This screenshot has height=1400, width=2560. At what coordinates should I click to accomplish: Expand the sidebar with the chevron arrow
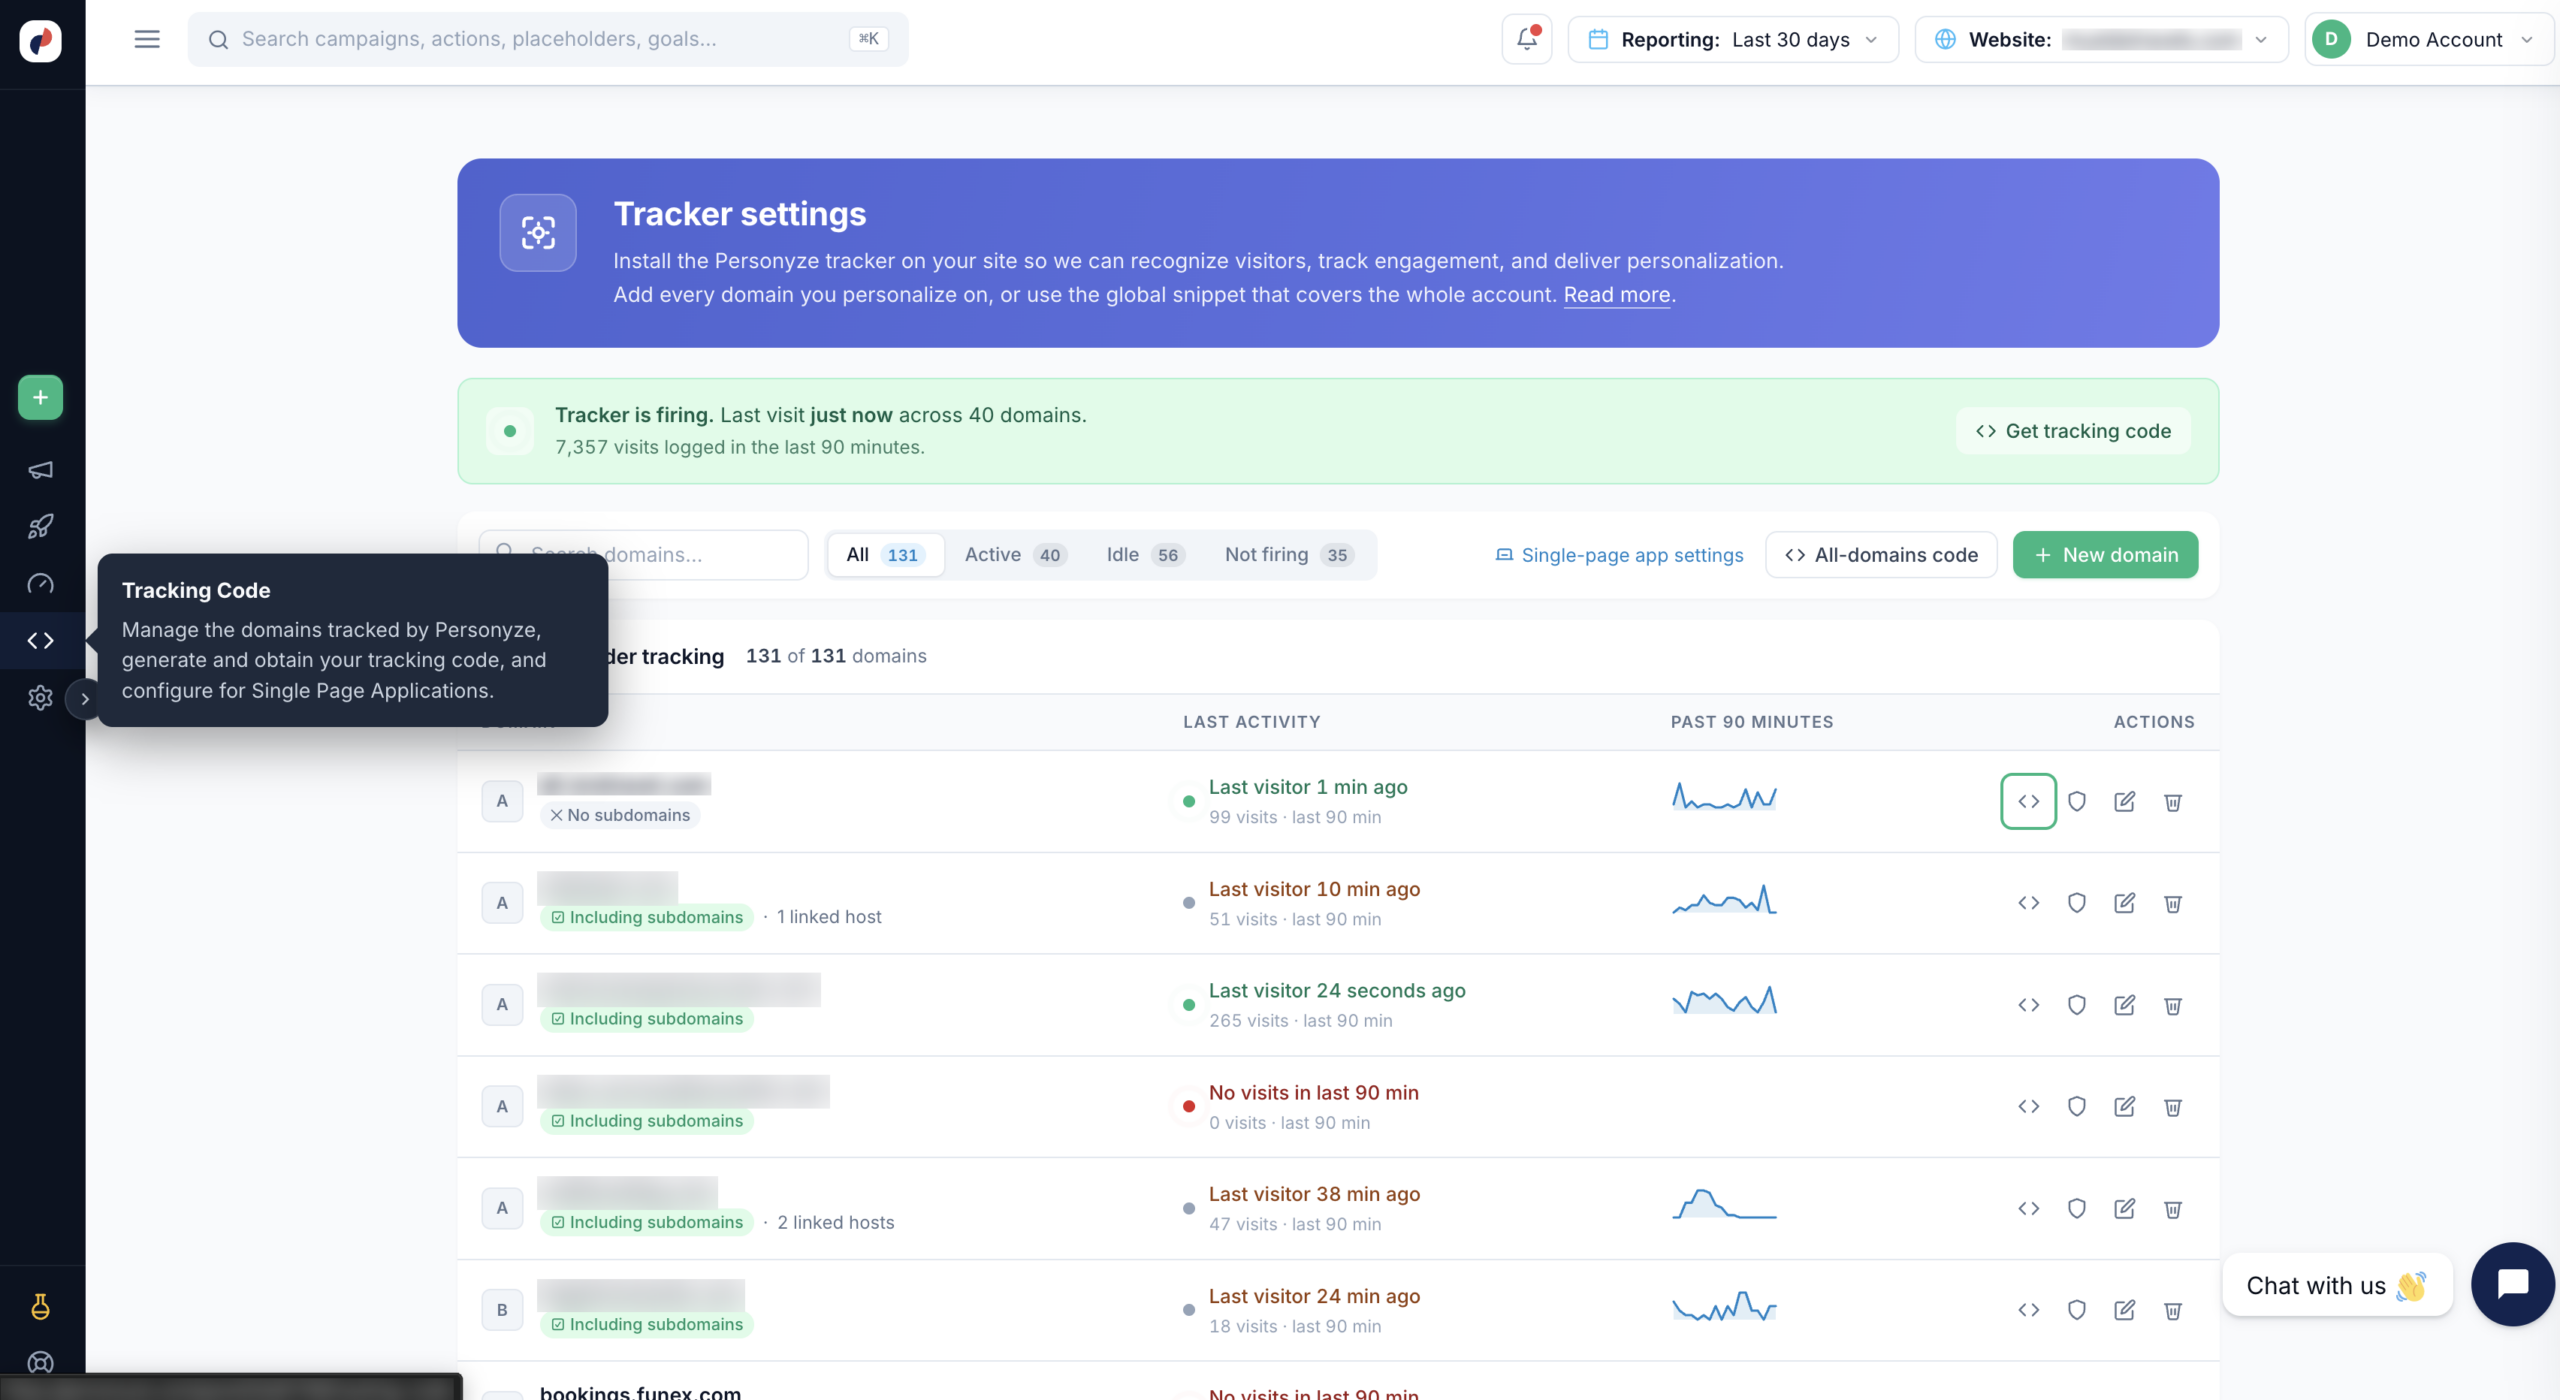pyautogui.click(x=85, y=699)
